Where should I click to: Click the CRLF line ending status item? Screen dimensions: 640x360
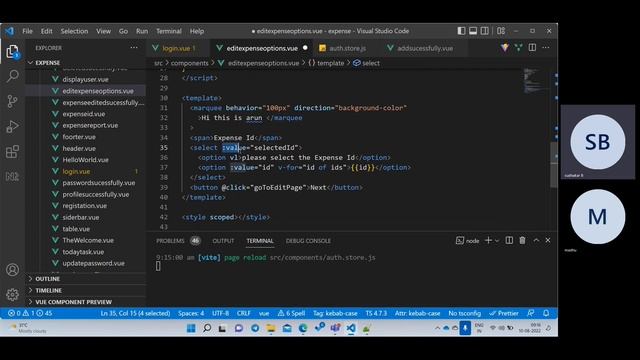[x=243, y=313]
